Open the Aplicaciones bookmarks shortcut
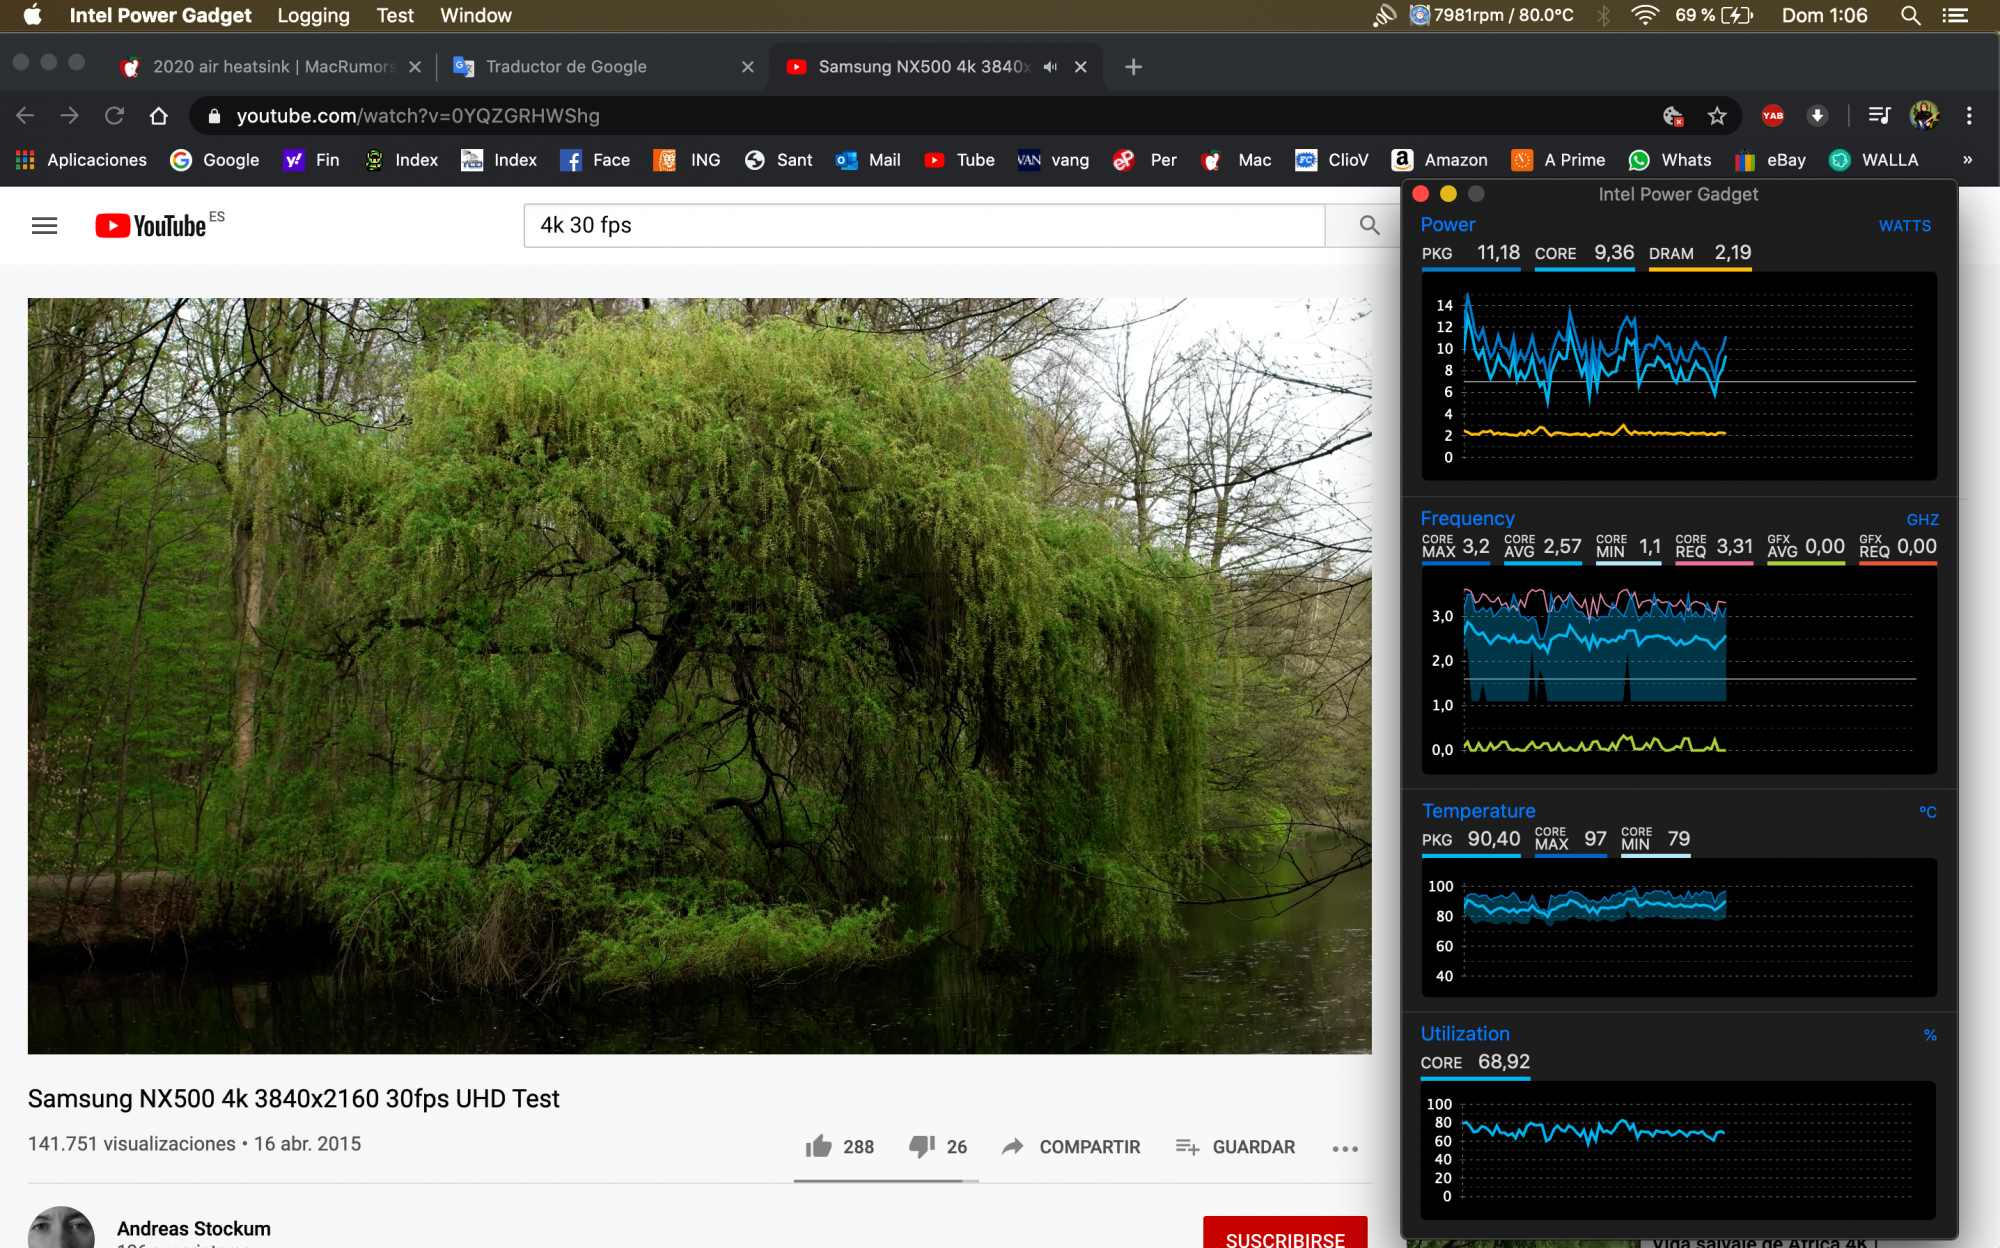Image resolution: width=2000 pixels, height=1248 pixels. (81, 160)
